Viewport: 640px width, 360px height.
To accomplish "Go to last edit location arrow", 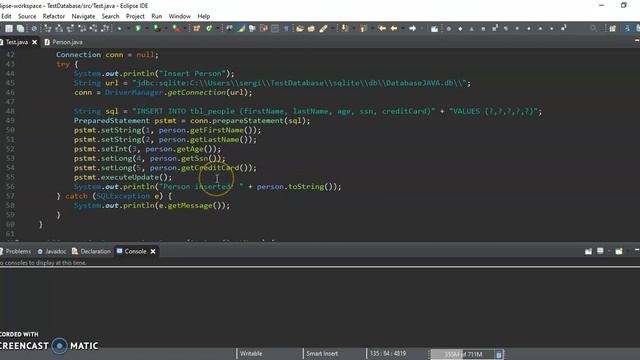I will [x=382, y=29].
